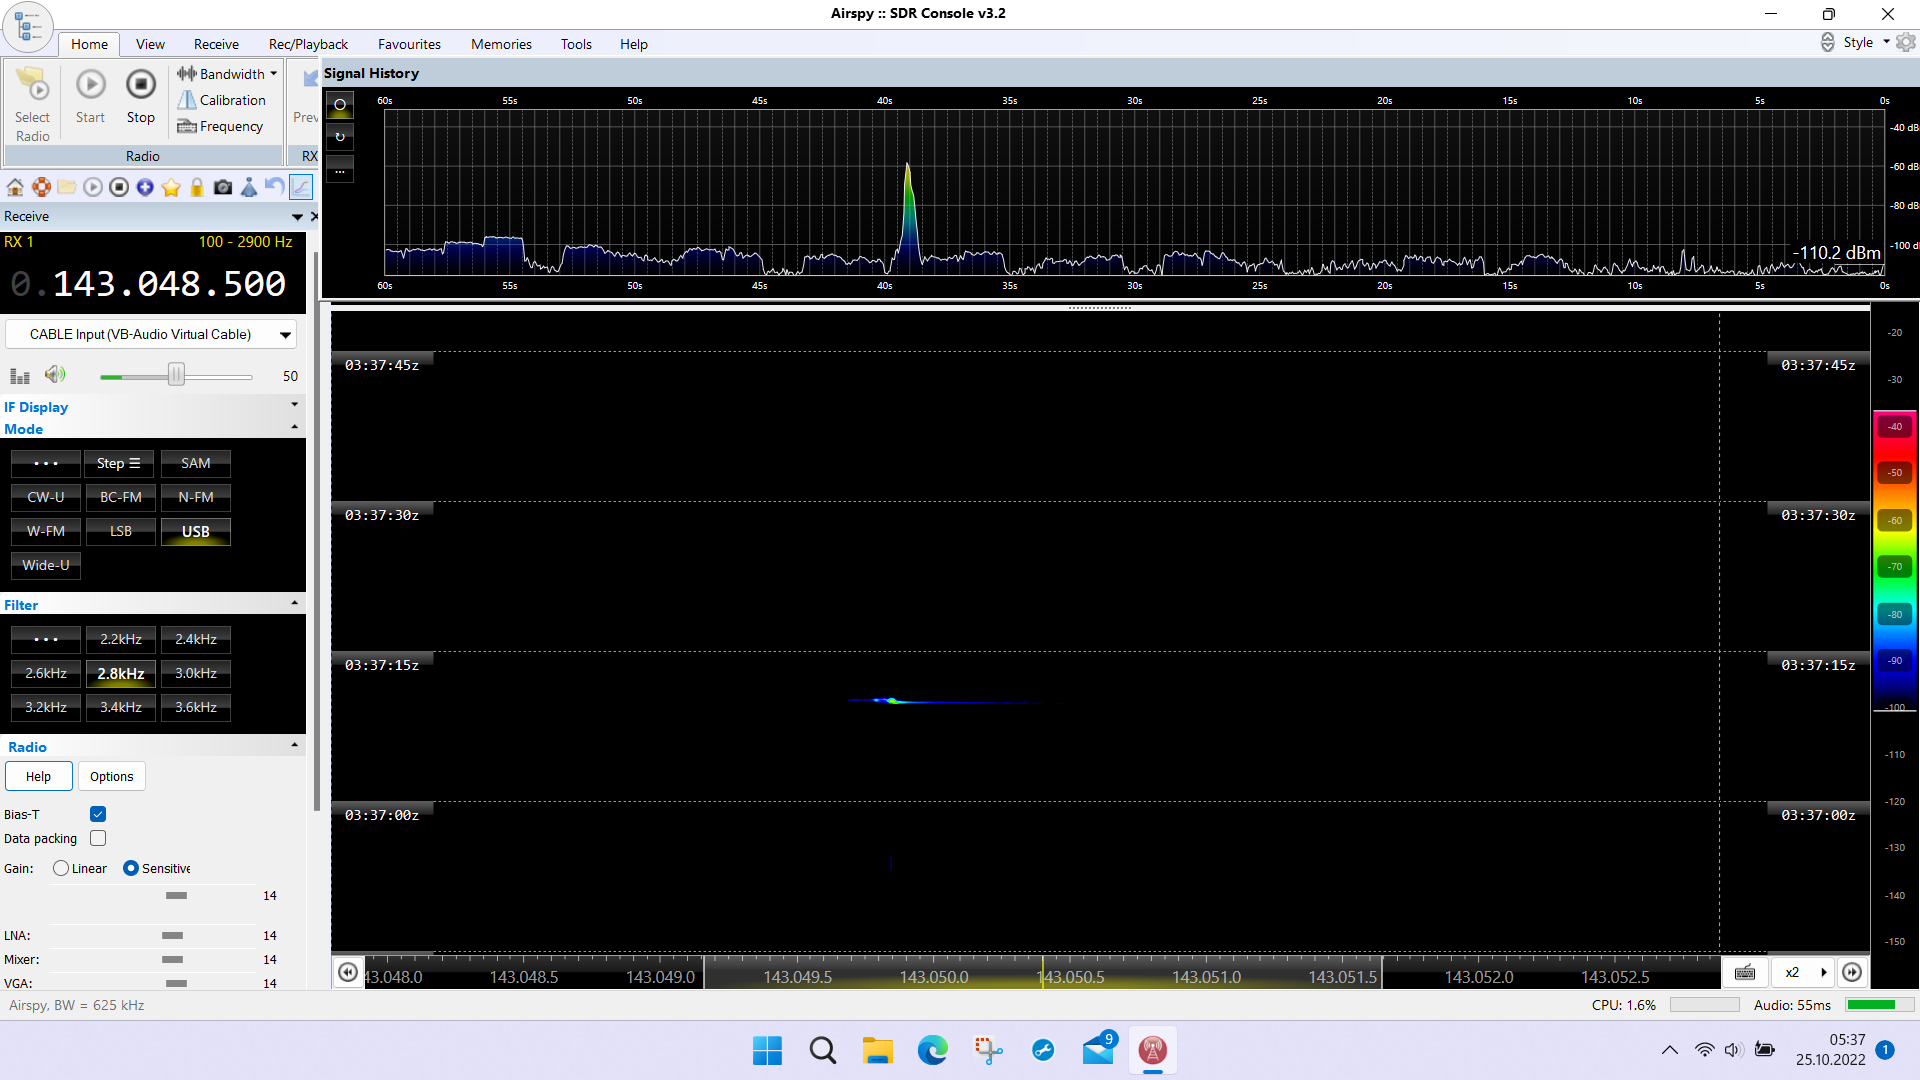Open the Rec/Playback ribbon tab
Image resolution: width=1920 pixels, height=1080 pixels.
(308, 44)
